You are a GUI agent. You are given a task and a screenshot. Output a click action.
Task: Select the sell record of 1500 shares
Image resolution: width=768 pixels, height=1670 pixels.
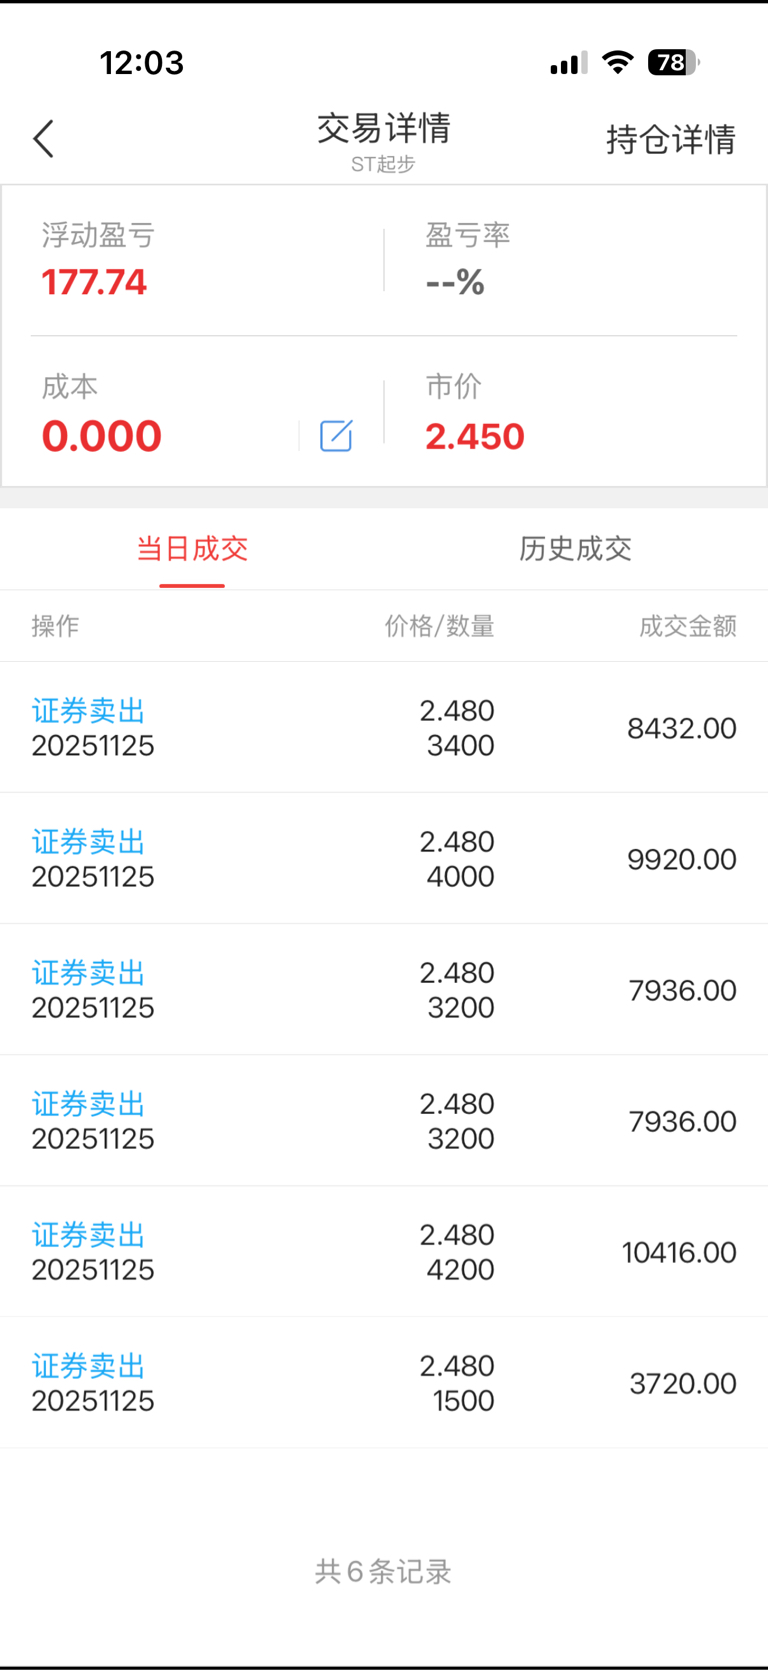(384, 1383)
